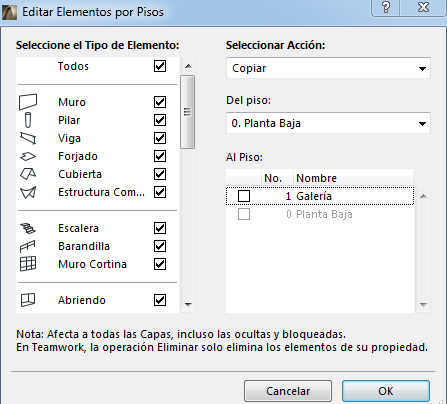Click element list scroll up arrow
This screenshot has height=404, width=447.
click(188, 66)
